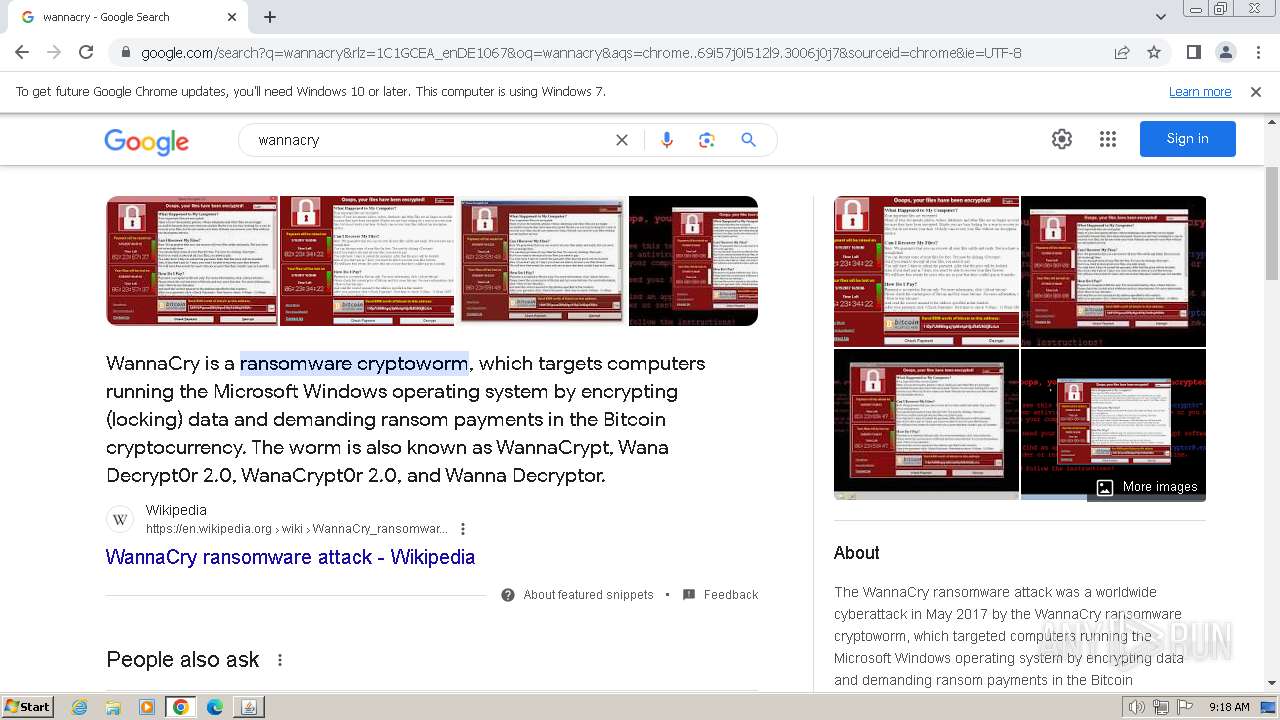Open the network tray icon
This screenshot has width=1280, height=720.
click(x=1161, y=707)
